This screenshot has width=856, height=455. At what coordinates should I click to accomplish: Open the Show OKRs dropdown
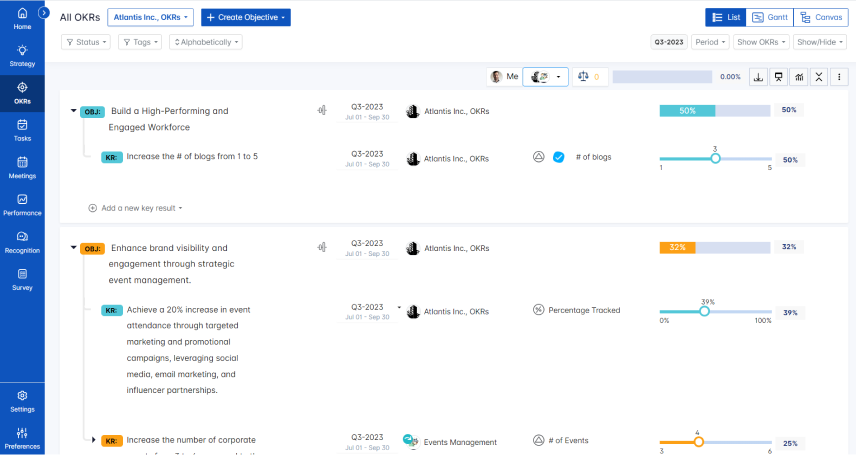(761, 42)
